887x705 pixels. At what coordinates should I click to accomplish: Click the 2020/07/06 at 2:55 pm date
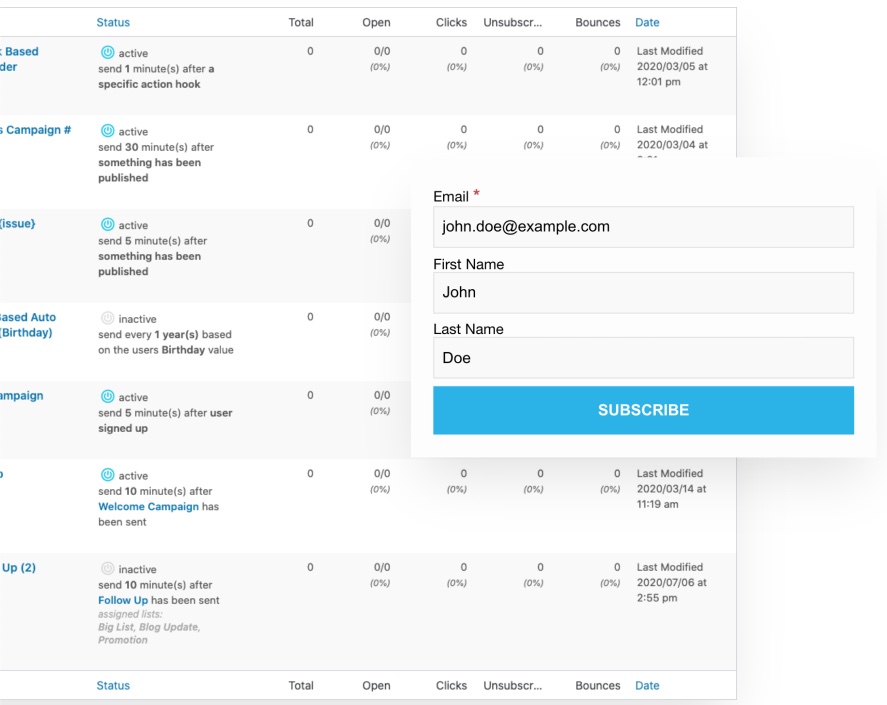(x=671, y=590)
